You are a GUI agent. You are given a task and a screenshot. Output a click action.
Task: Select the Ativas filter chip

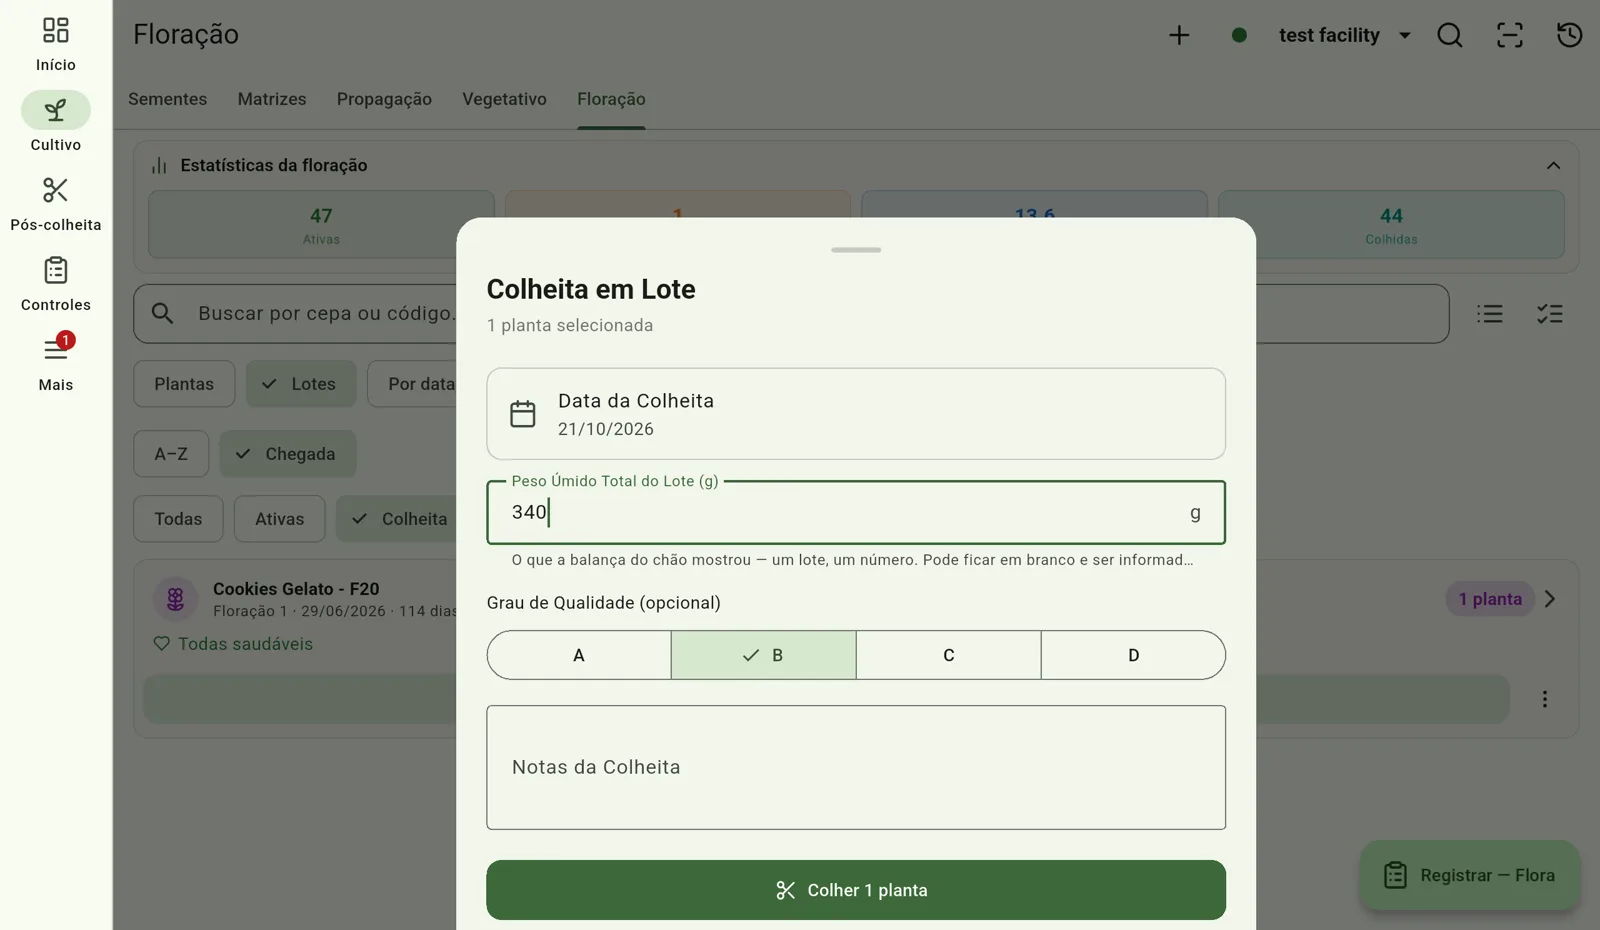click(x=279, y=519)
